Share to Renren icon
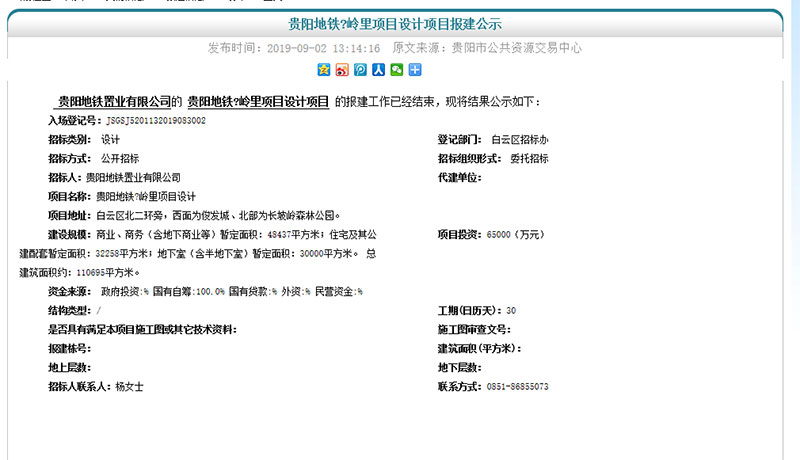Screen dimensions: 800x460 tap(378, 70)
